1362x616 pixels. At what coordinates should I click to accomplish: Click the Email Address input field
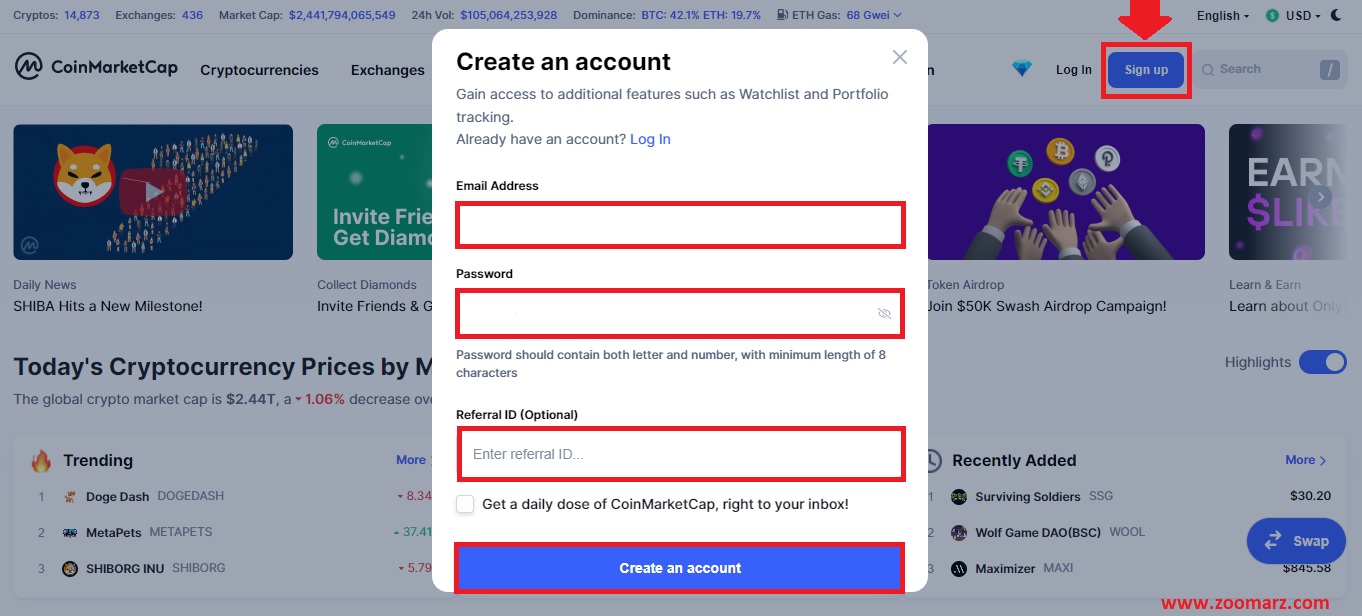(681, 225)
